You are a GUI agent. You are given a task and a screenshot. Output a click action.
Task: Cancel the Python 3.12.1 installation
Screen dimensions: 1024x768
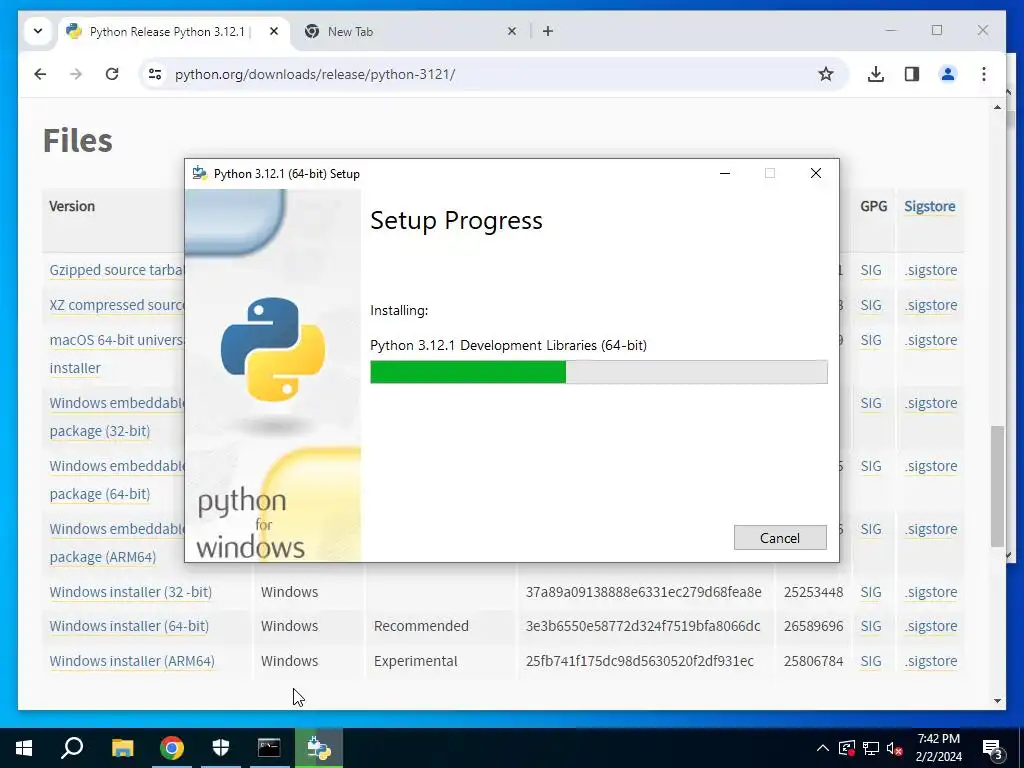780,537
